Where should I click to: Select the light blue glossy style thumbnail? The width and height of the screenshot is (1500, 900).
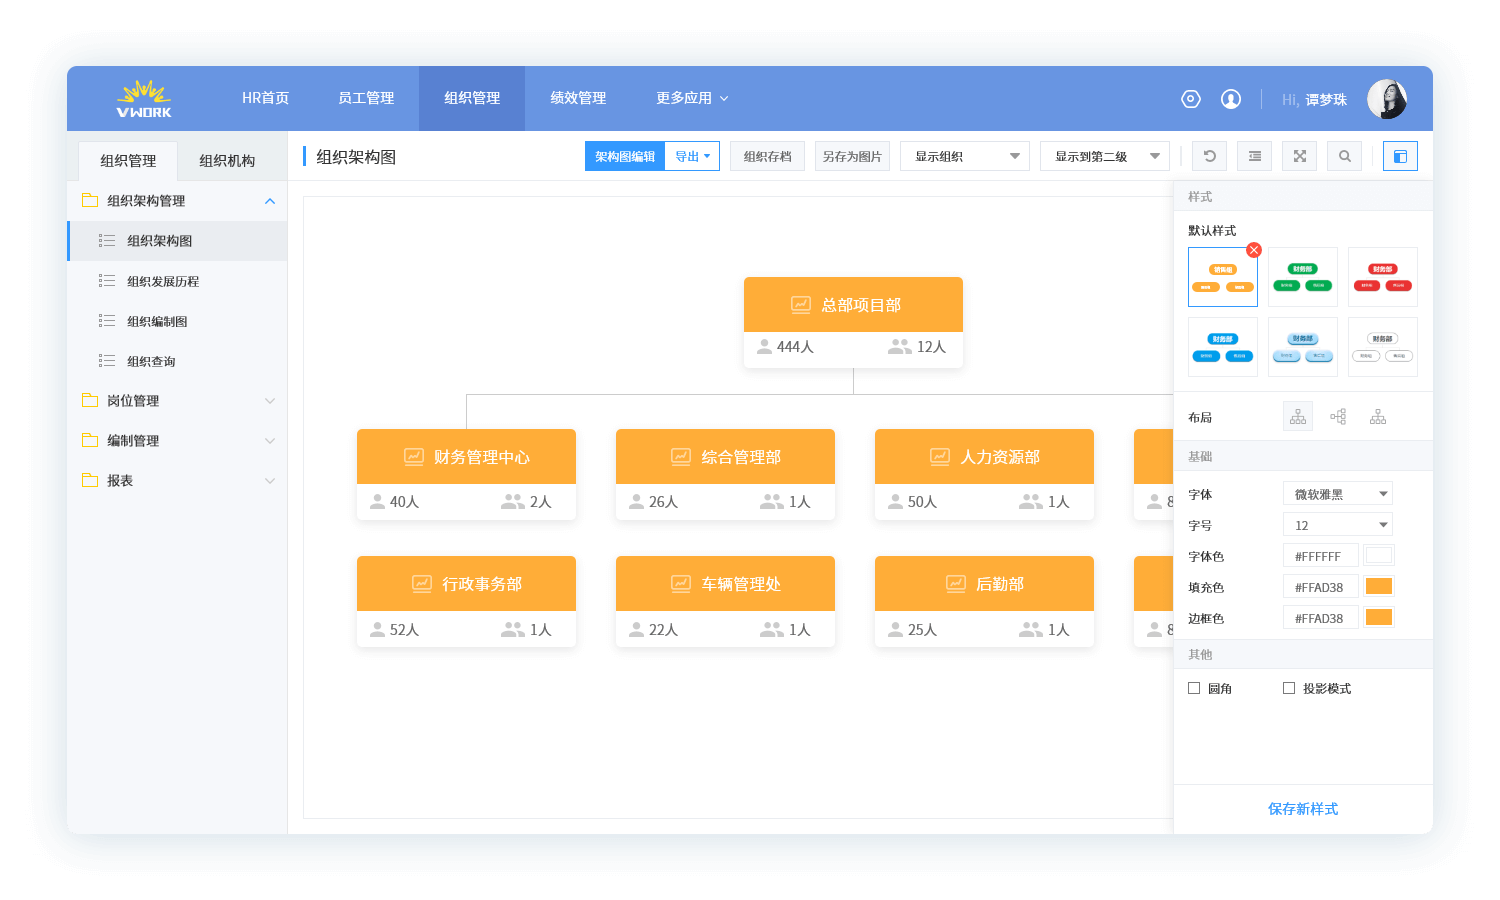pos(1303,347)
